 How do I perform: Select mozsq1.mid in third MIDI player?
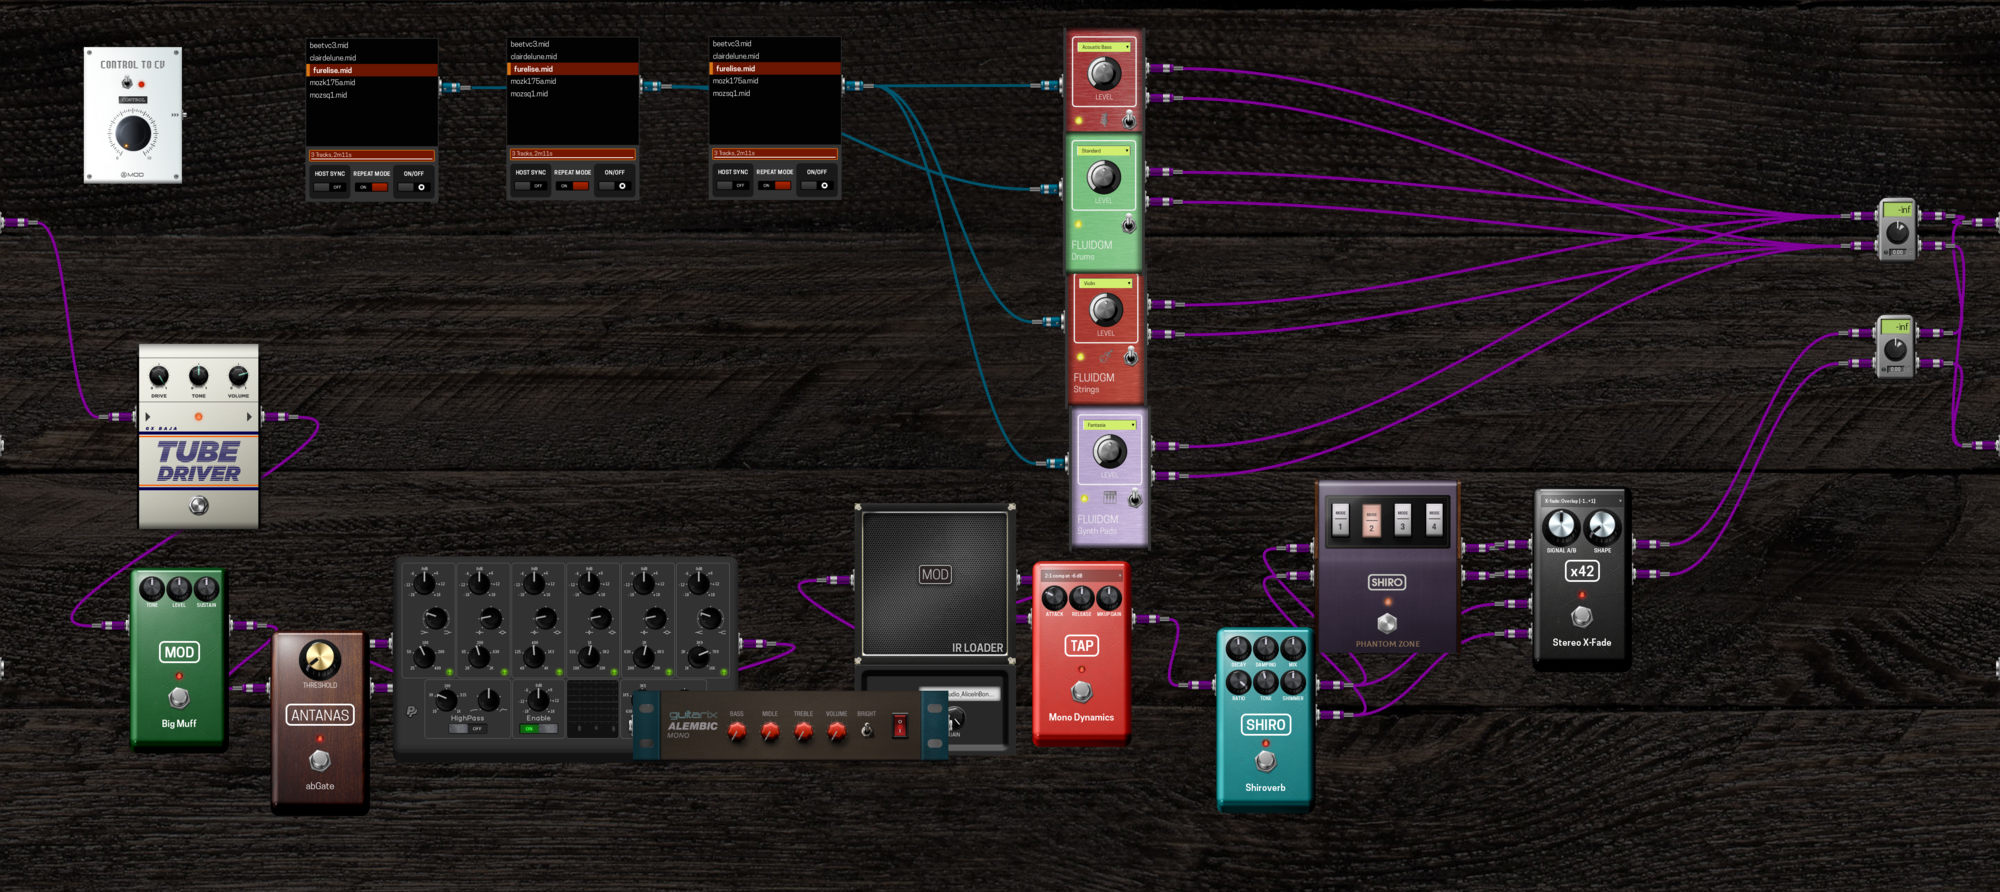pos(775,93)
